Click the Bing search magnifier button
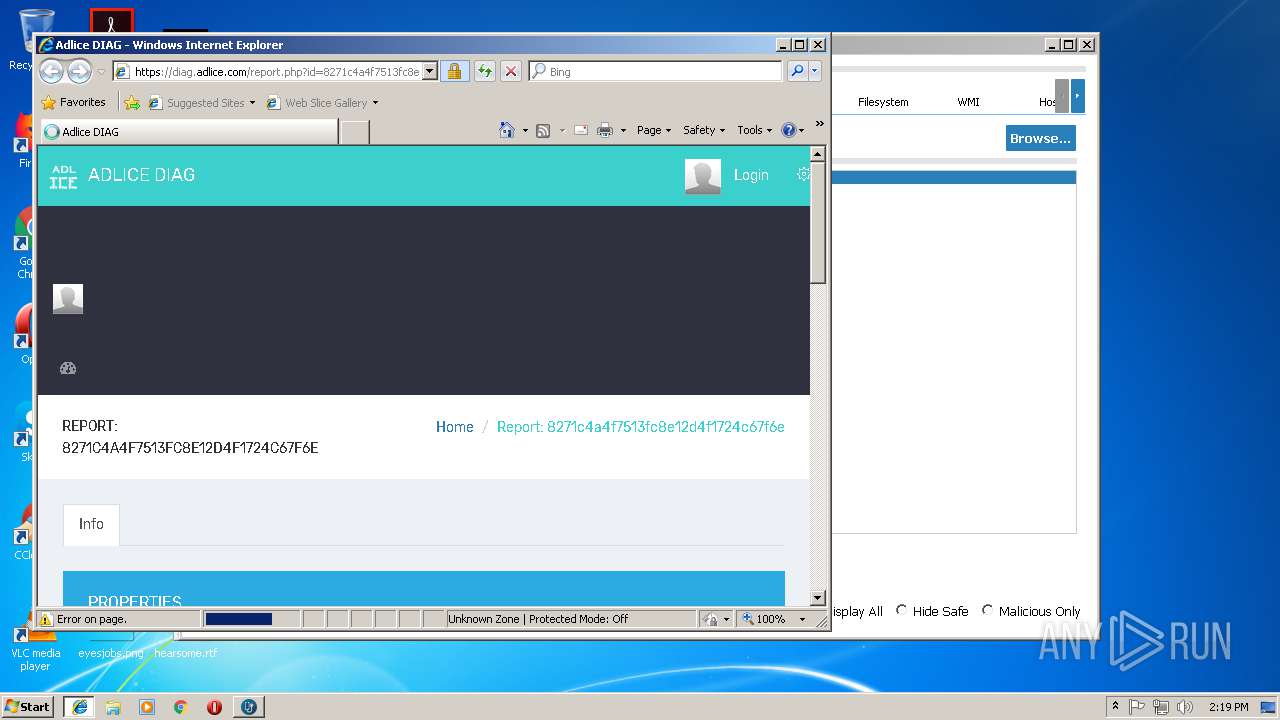The width and height of the screenshot is (1280, 720). [797, 71]
